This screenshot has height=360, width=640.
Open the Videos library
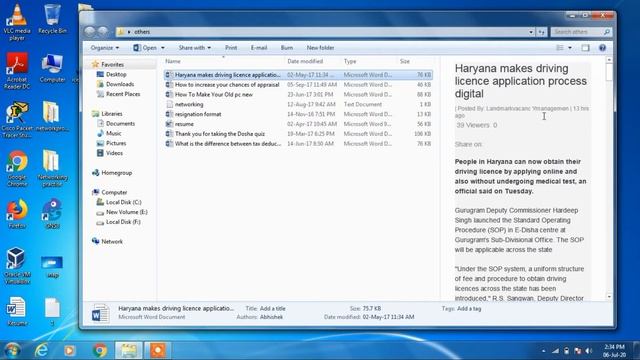pos(114,153)
